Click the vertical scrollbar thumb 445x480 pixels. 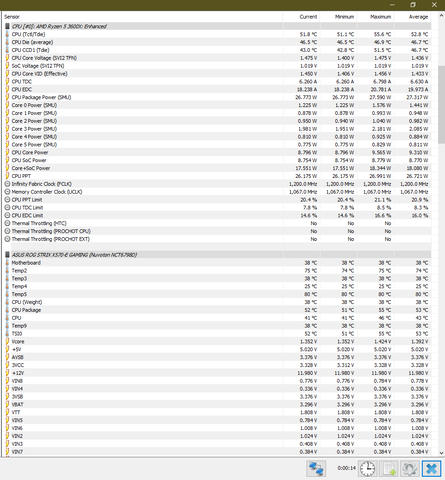pyautogui.click(x=441, y=104)
